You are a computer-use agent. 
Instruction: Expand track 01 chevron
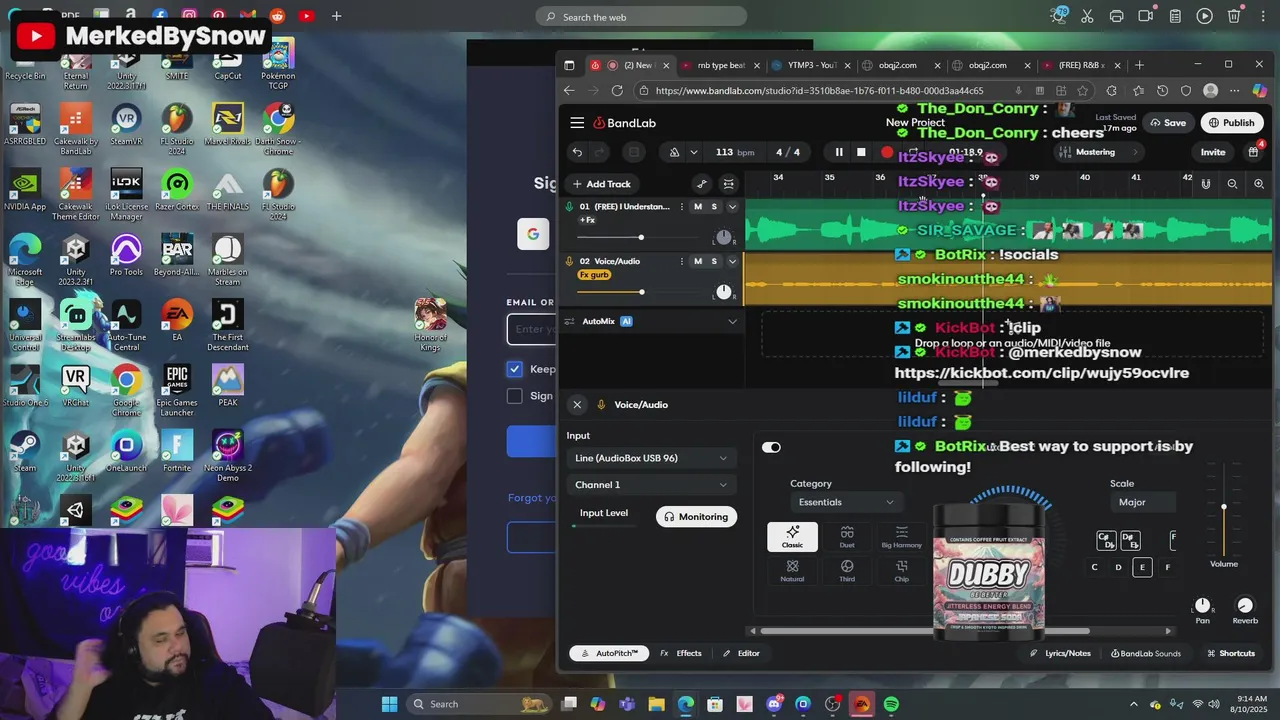732,207
